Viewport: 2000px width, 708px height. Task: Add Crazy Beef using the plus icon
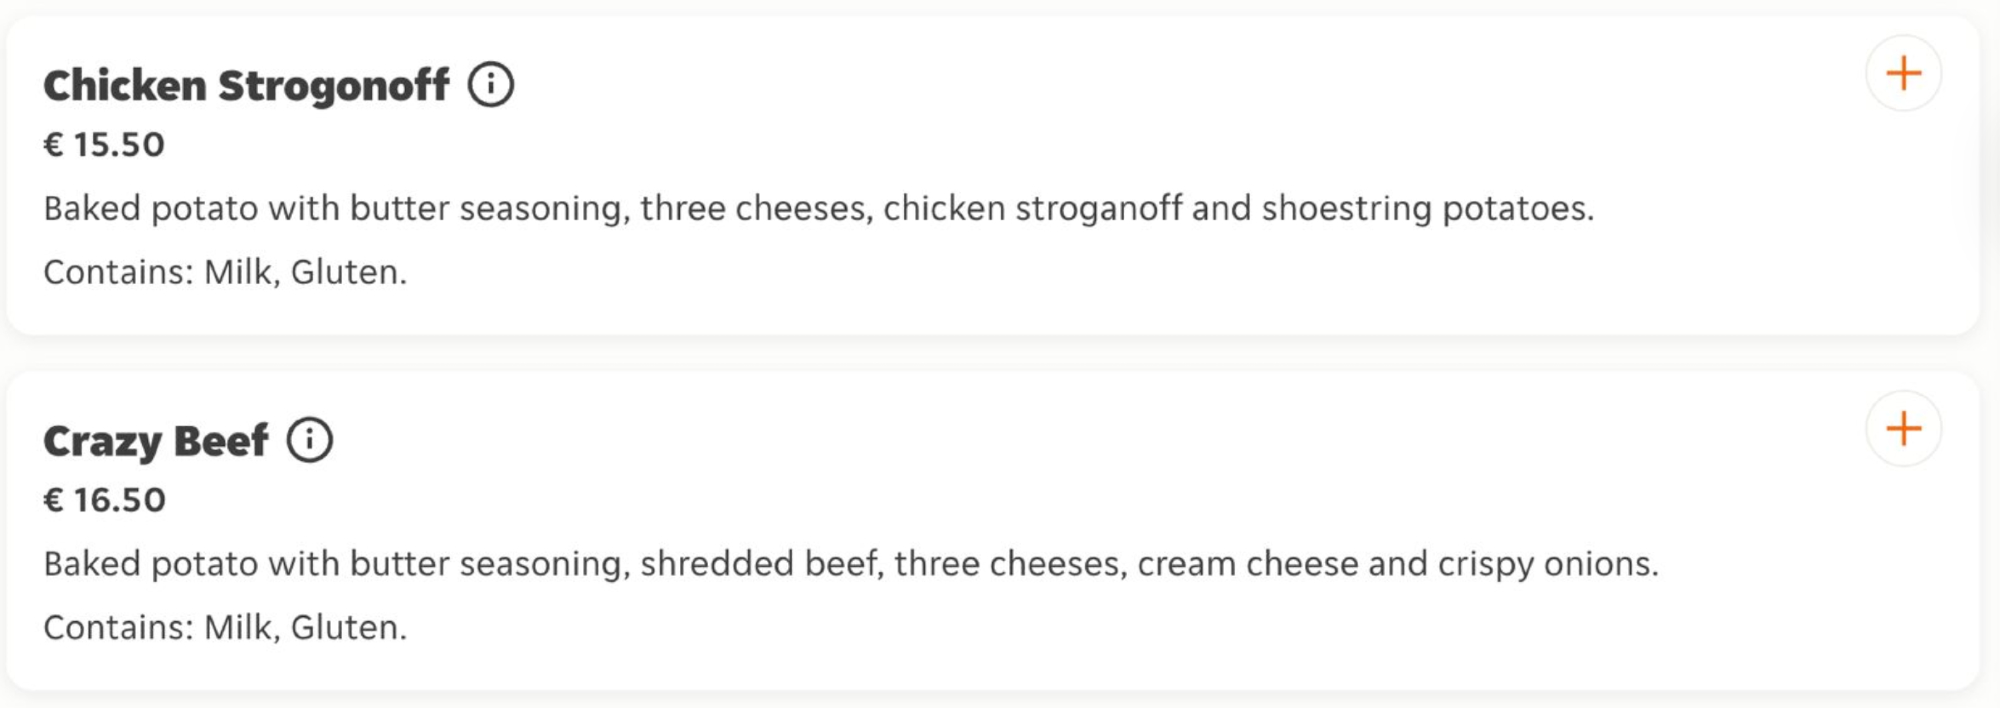point(1903,429)
